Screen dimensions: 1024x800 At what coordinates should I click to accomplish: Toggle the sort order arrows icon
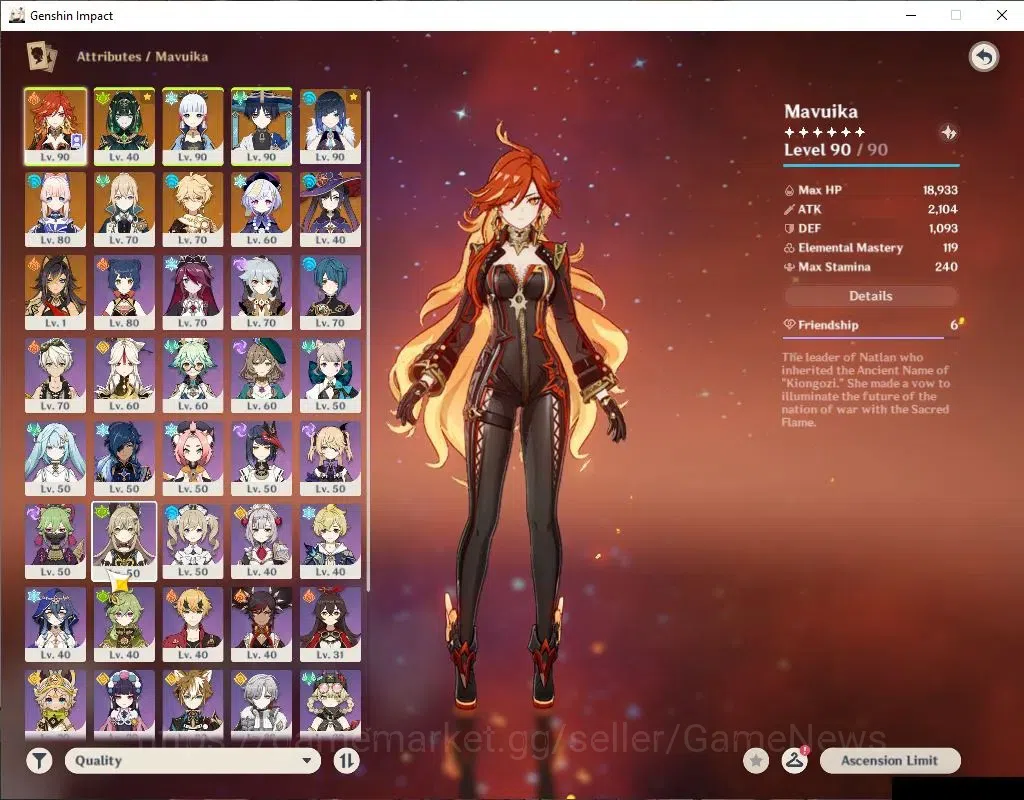click(346, 760)
